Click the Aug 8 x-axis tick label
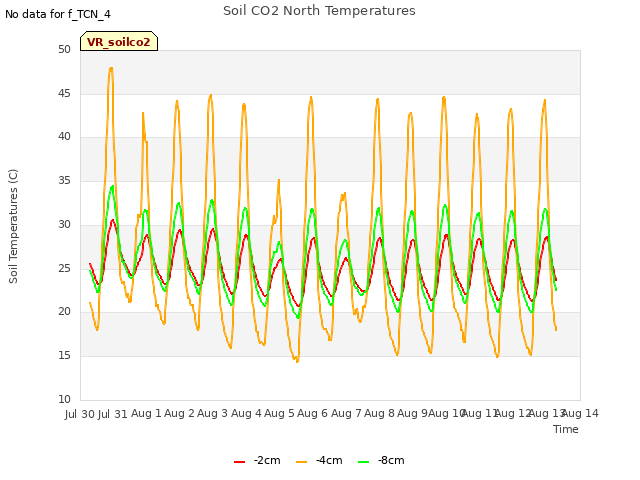This screenshot has width=640, height=480. 379,413
